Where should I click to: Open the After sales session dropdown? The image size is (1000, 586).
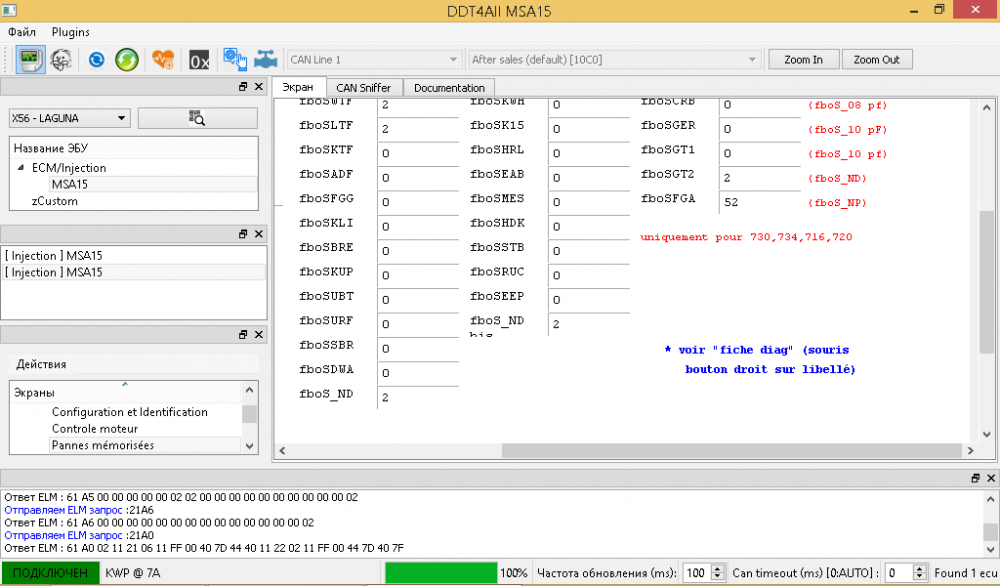coord(614,59)
